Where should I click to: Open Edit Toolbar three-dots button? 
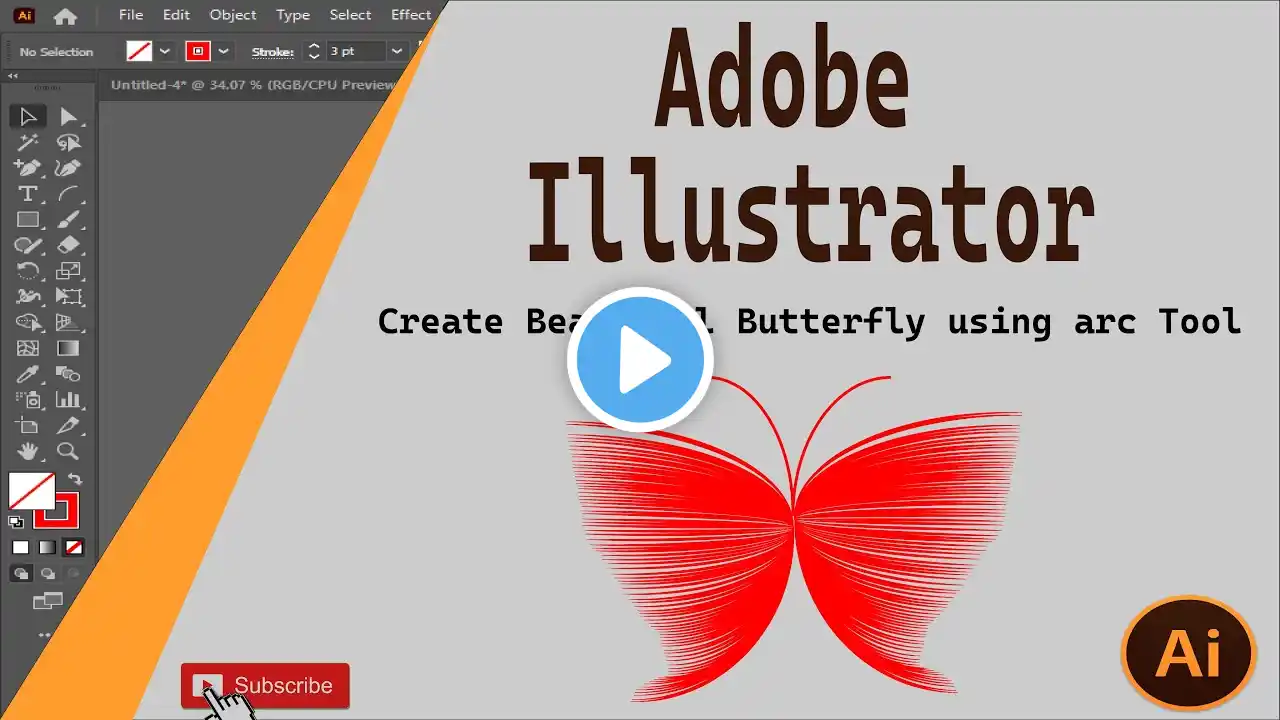click(x=45, y=635)
